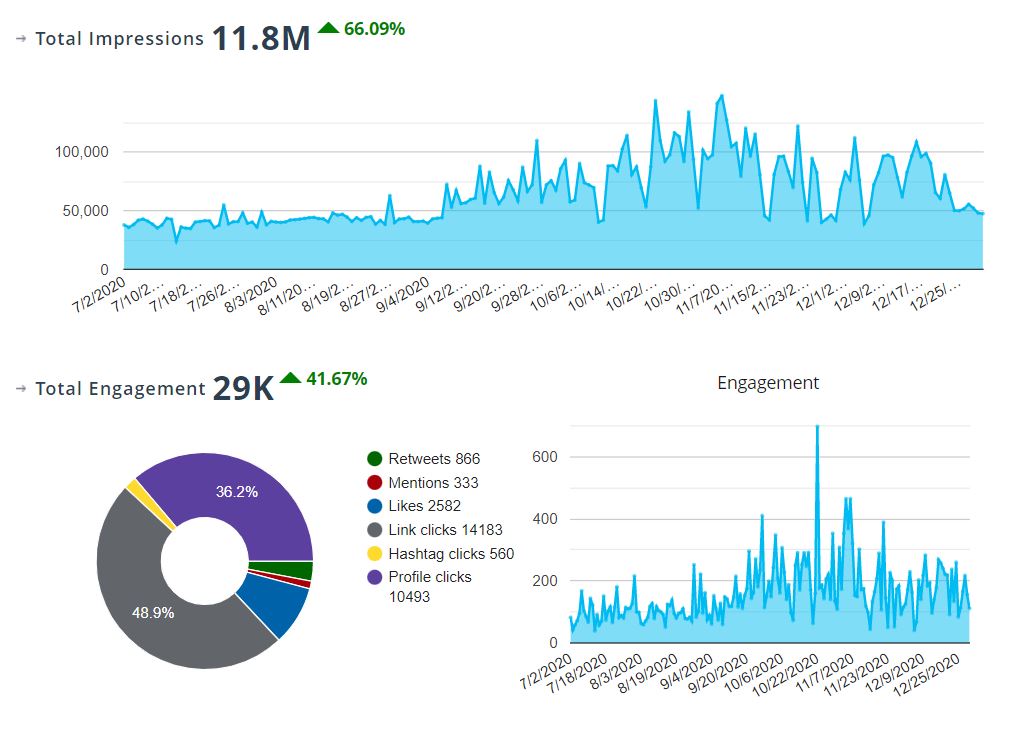Click the Engagement chart title
Image resolution: width=1036 pixels, height=736 pixels.
pyautogui.click(x=767, y=383)
